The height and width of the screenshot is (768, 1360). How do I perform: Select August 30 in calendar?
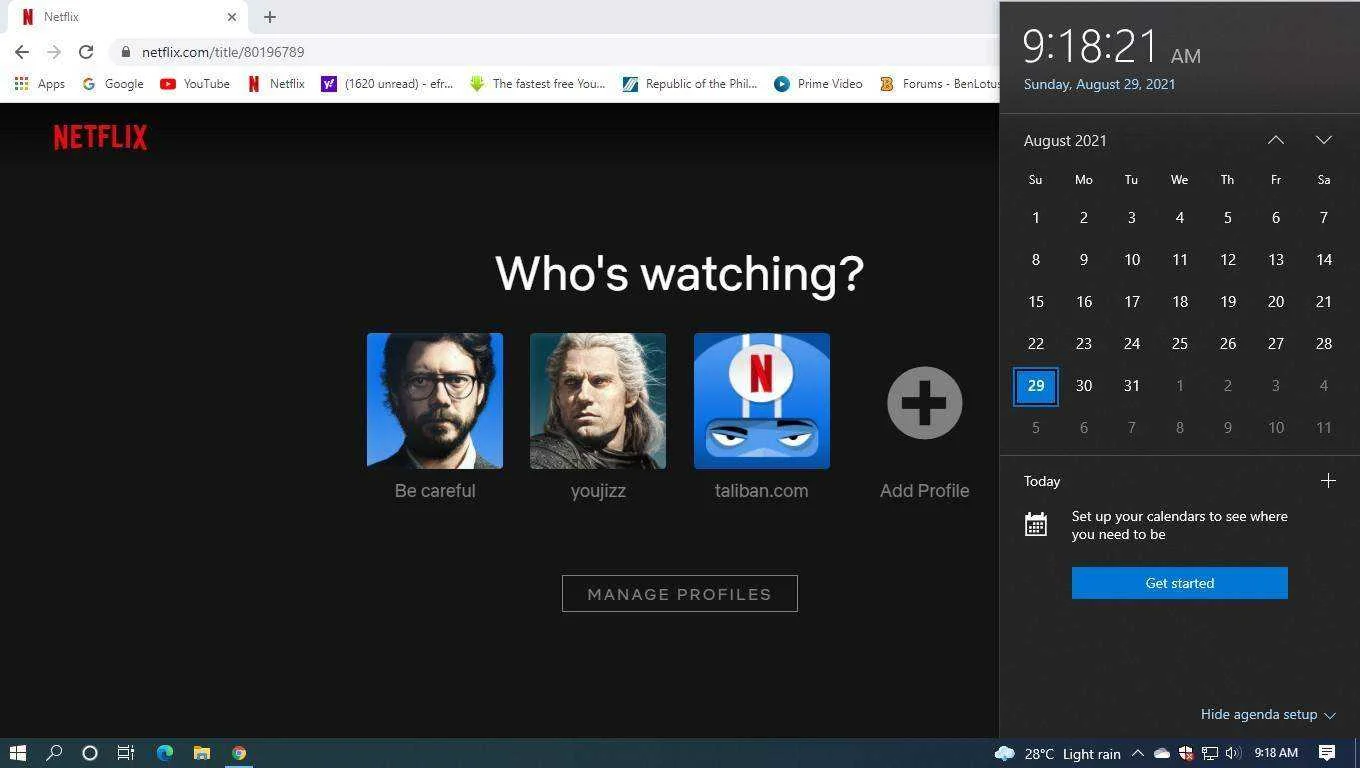(x=1084, y=386)
